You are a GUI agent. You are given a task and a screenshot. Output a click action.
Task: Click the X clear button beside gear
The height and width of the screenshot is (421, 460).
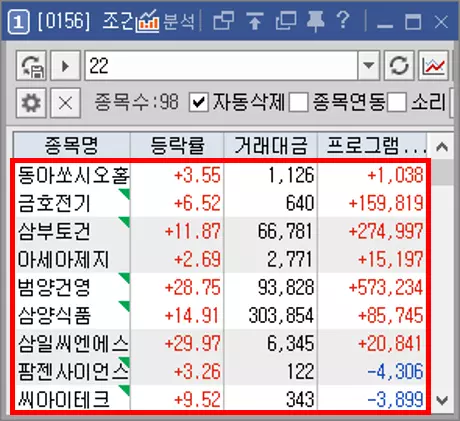[x=65, y=103]
